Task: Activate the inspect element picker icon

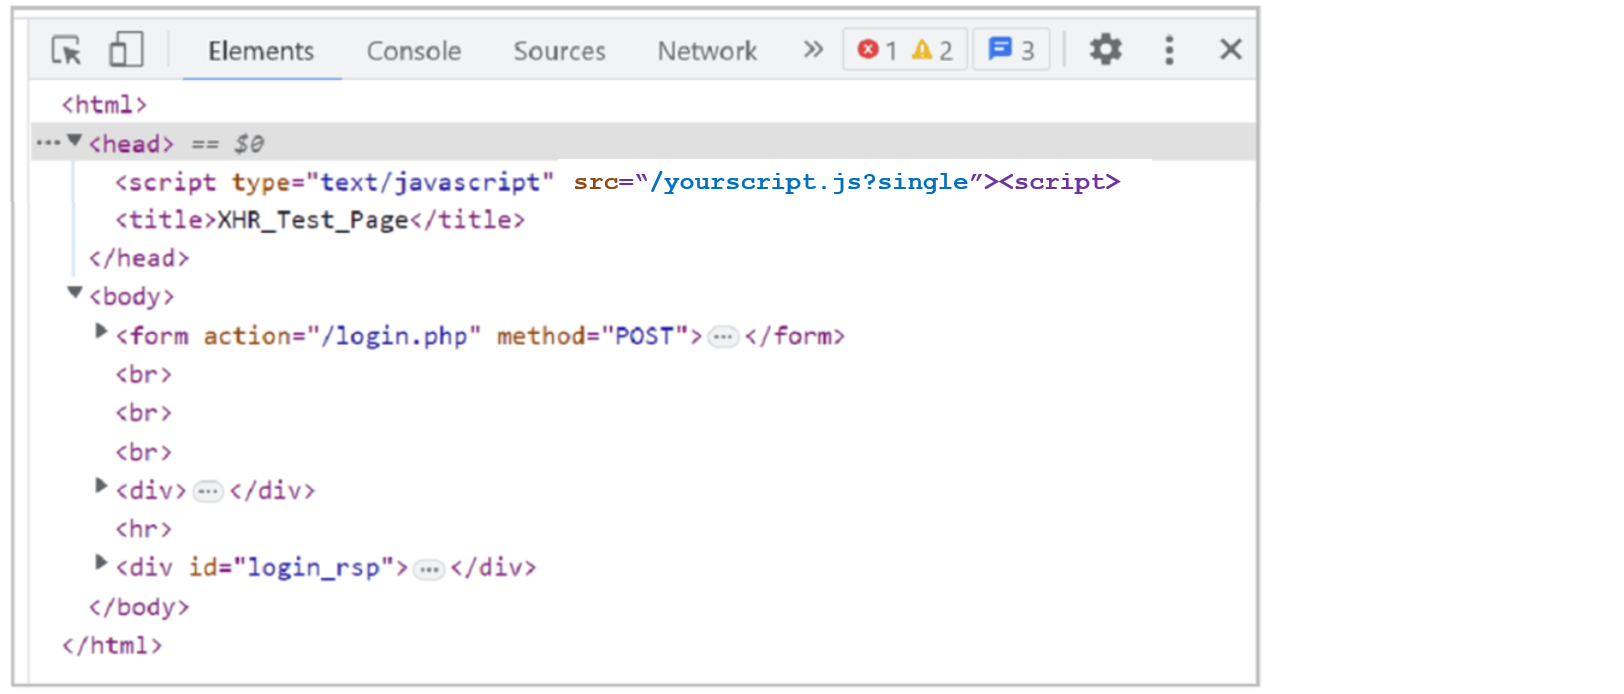Action: click(67, 50)
